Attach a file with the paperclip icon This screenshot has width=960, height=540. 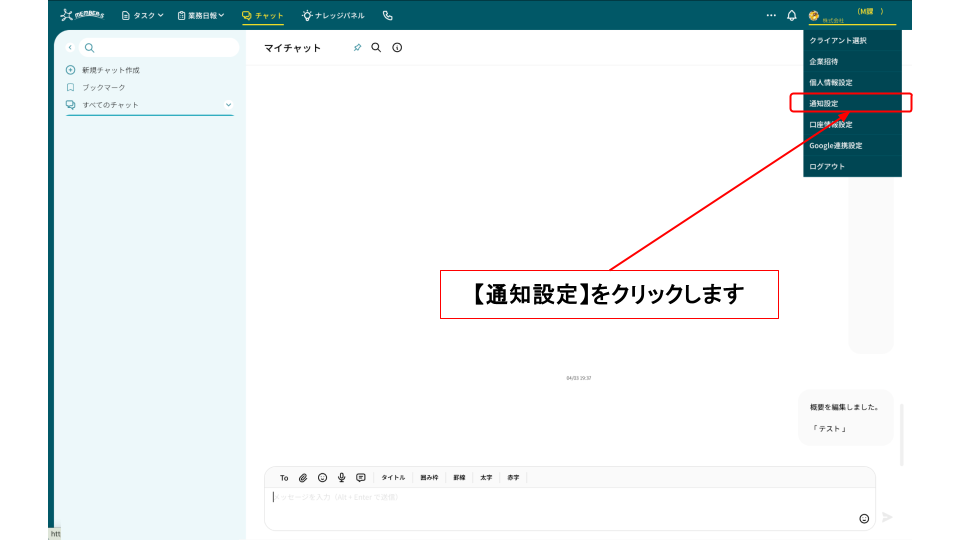coord(303,478)
